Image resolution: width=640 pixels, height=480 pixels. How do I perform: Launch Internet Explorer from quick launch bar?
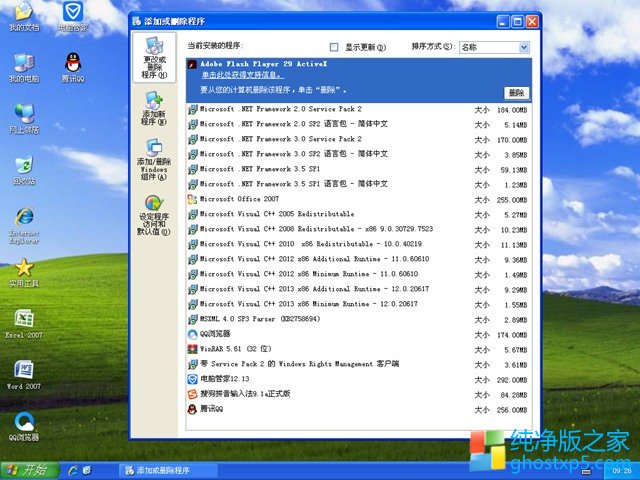coord(73,470)
